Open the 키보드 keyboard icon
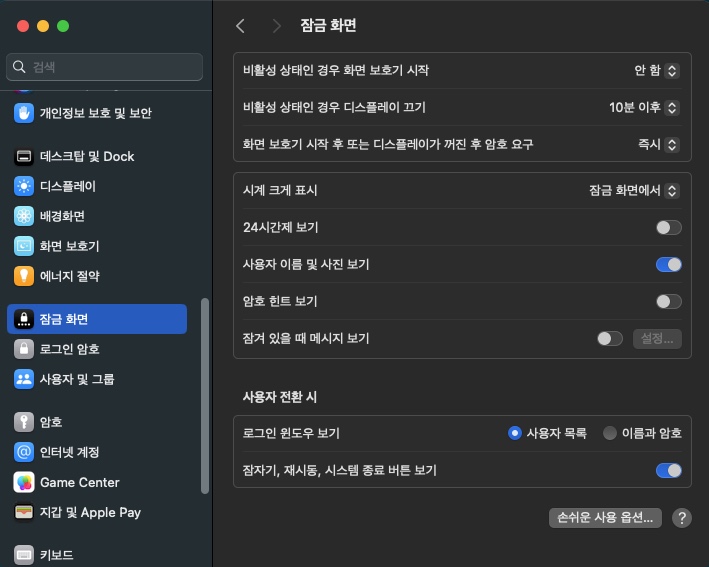The width and height of the screenshot is (709, 567). coord(24,555)
